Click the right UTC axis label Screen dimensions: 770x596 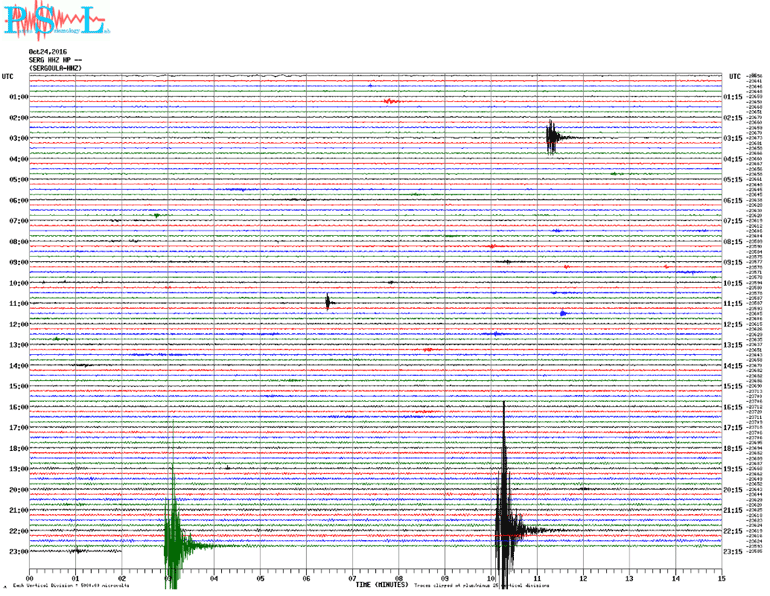pyautogui.click(x=735, y=76)
